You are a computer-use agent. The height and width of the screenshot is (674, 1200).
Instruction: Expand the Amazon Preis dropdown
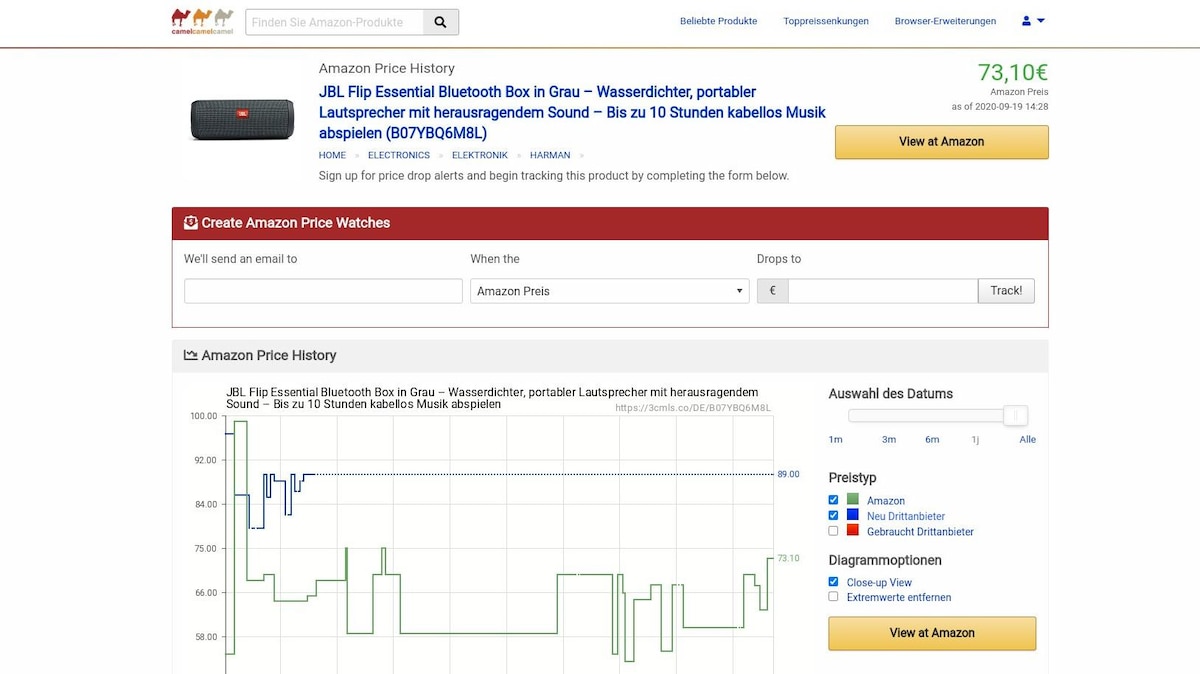tap(609, 291)
